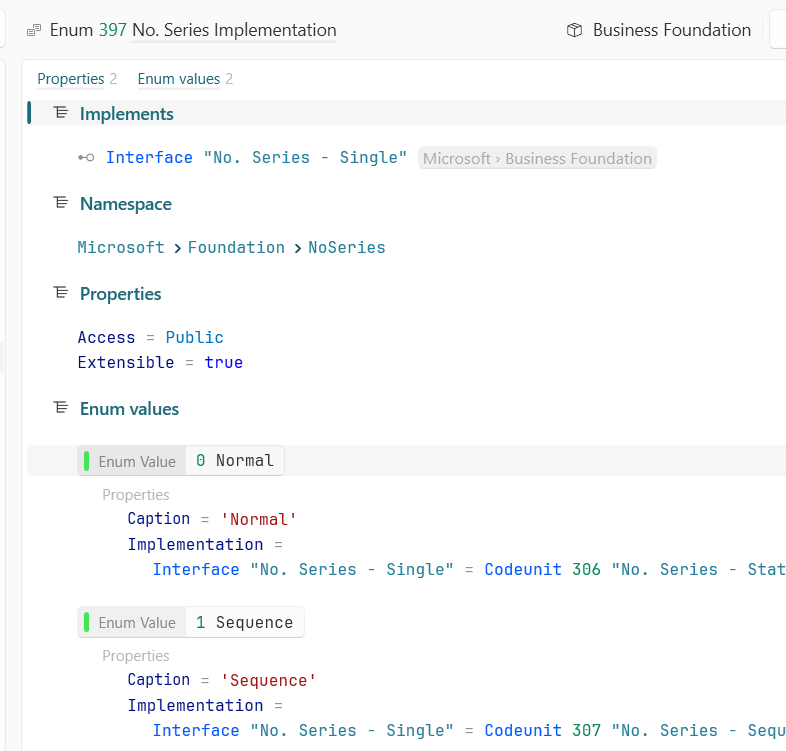Open the Foundation namespace segment
Viewport: 786px width, 751px height.
(236, 247)
